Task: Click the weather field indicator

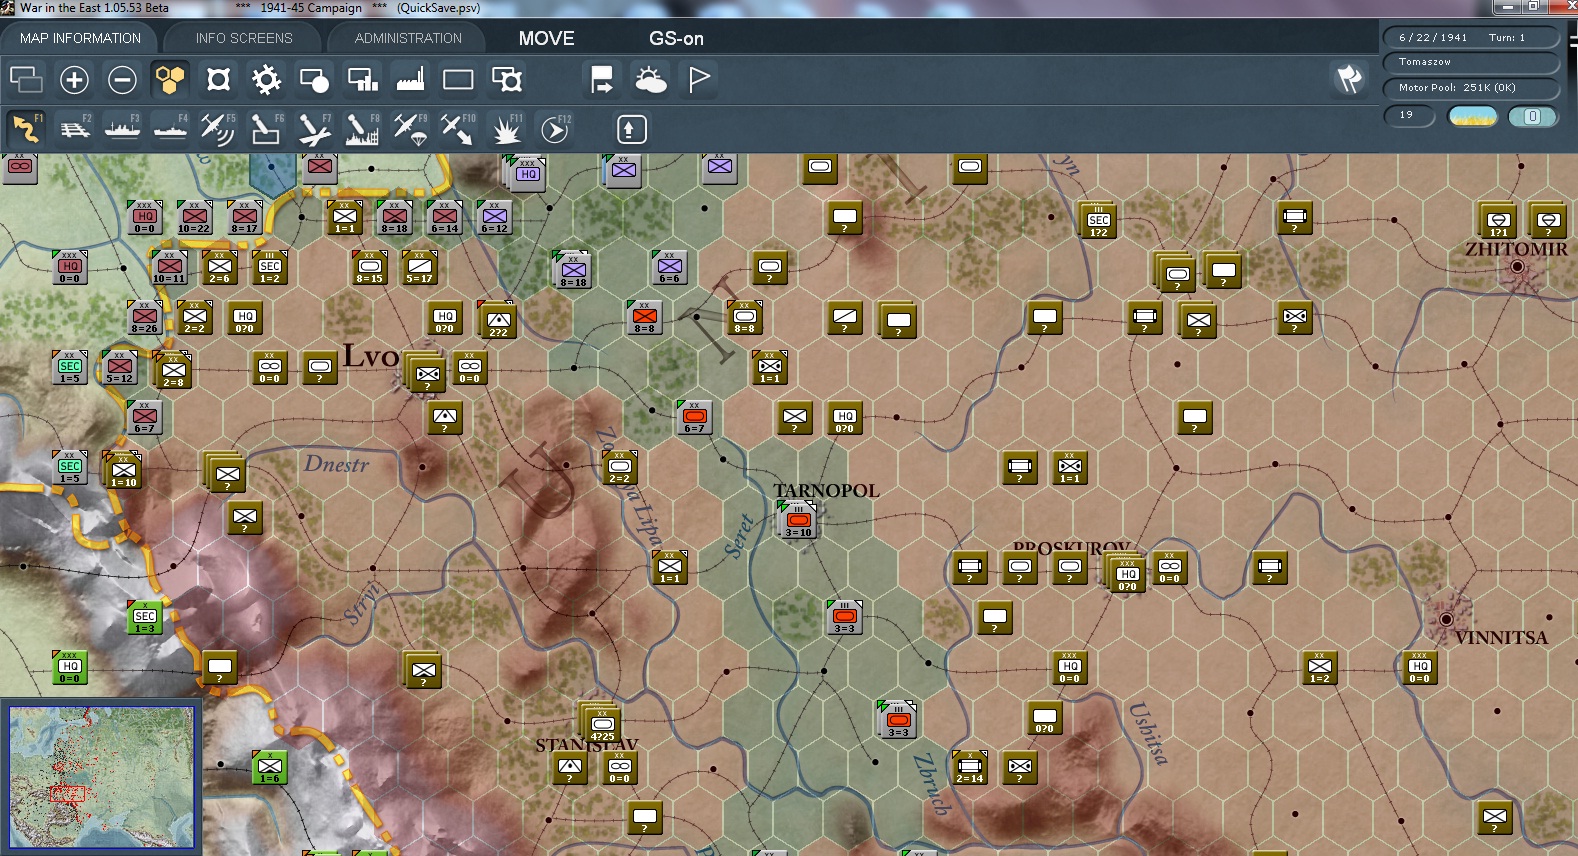Action: click(x=1473, y=116)
